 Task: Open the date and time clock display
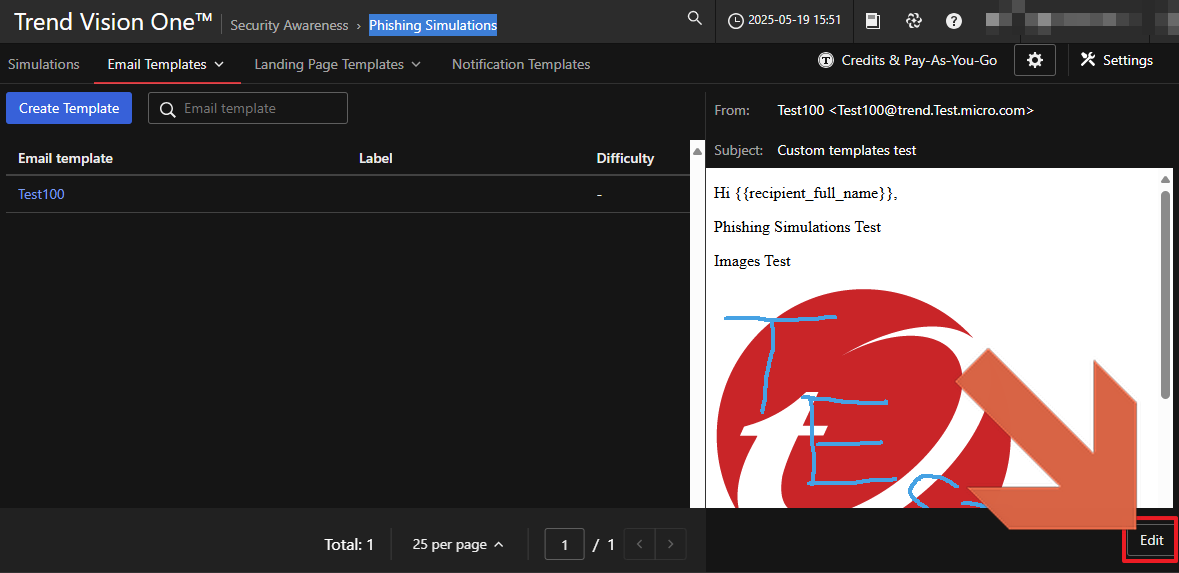[784, 20]
